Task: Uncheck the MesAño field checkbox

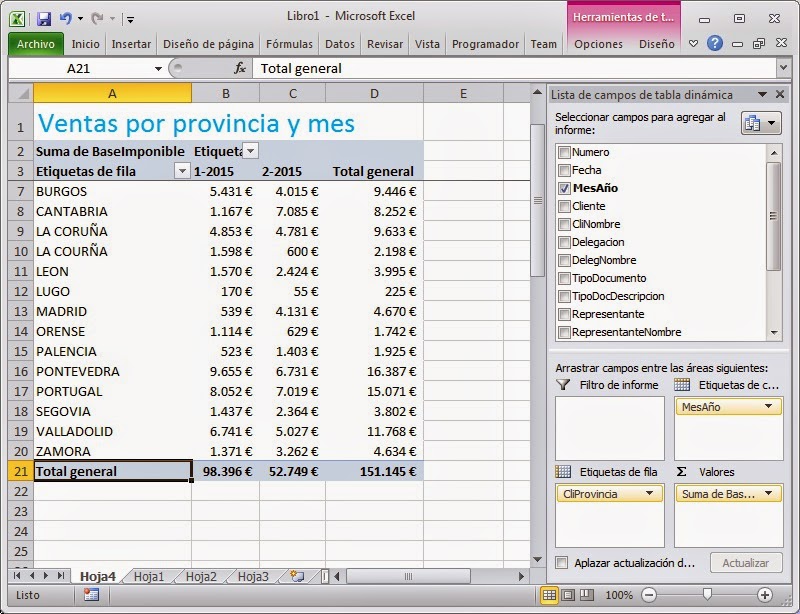Action: pos(564,188)
